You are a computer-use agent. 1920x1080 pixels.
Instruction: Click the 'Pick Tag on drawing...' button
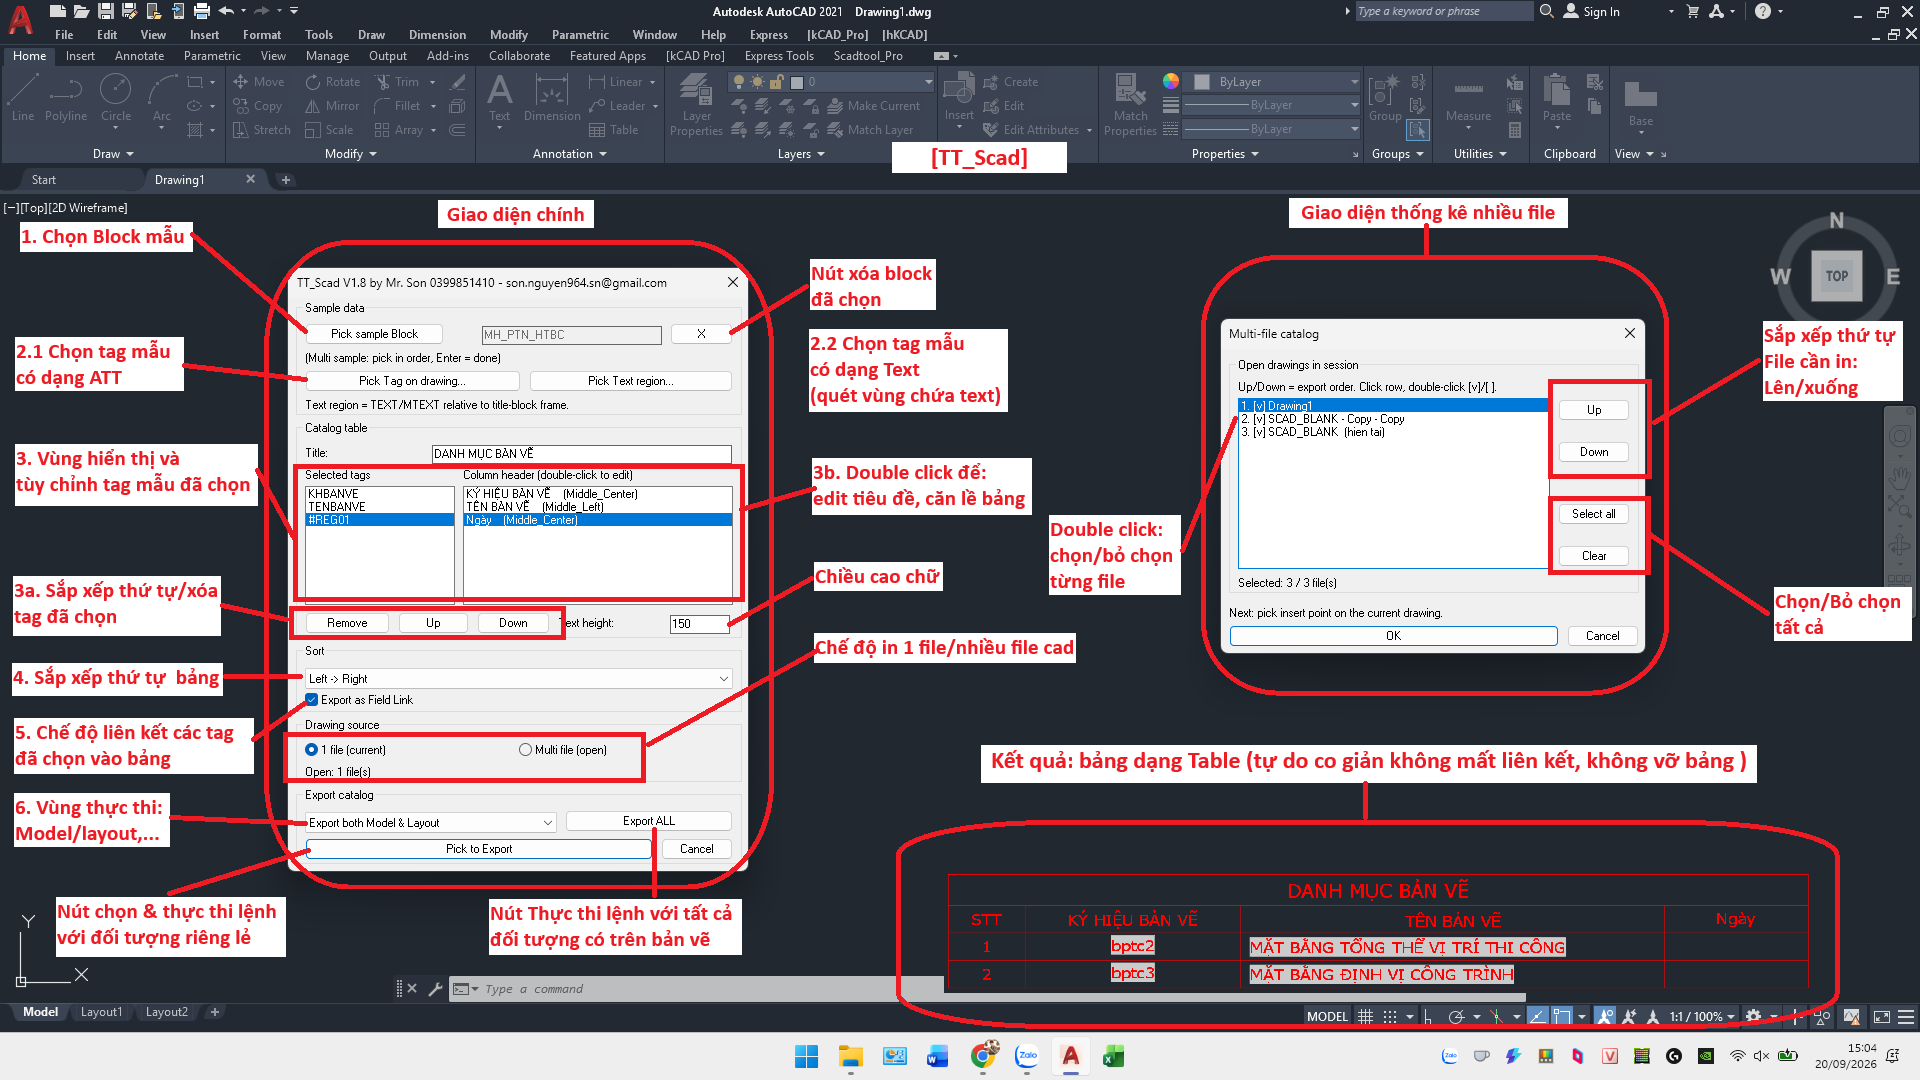(x=412, y=381)
